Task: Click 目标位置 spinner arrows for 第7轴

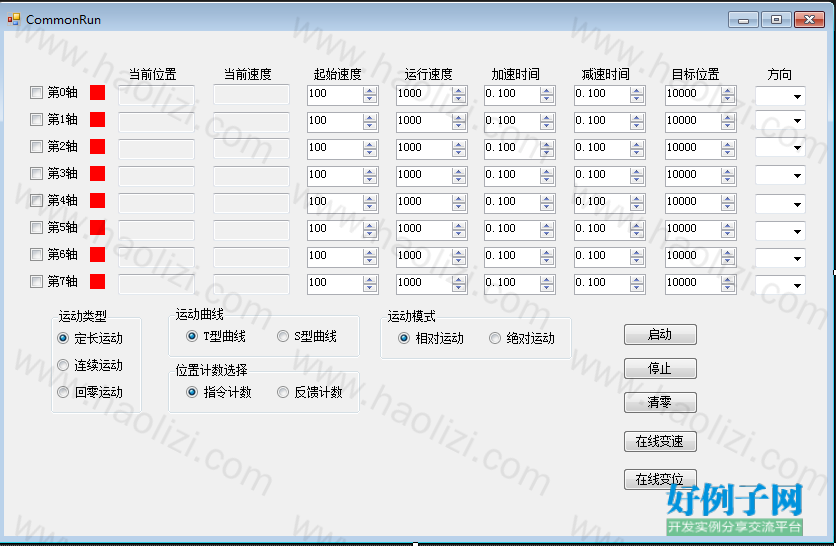Action: (x=728, y=284)
